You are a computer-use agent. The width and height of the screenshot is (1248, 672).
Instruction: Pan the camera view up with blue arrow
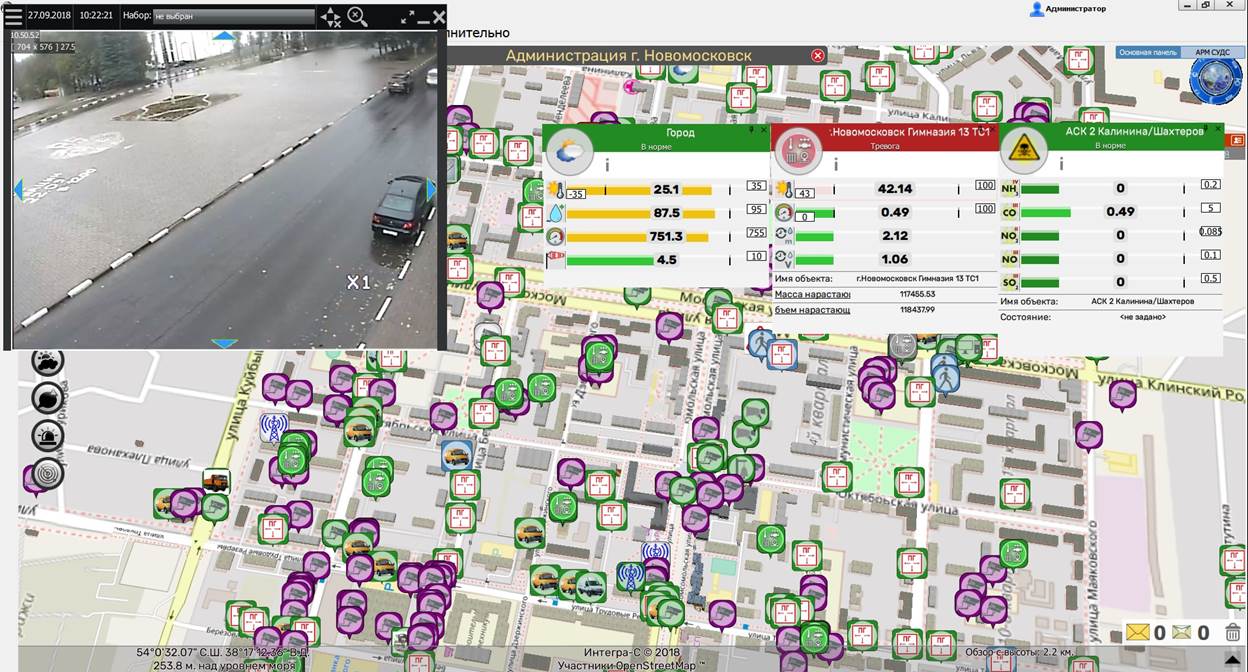pos(225,37)
